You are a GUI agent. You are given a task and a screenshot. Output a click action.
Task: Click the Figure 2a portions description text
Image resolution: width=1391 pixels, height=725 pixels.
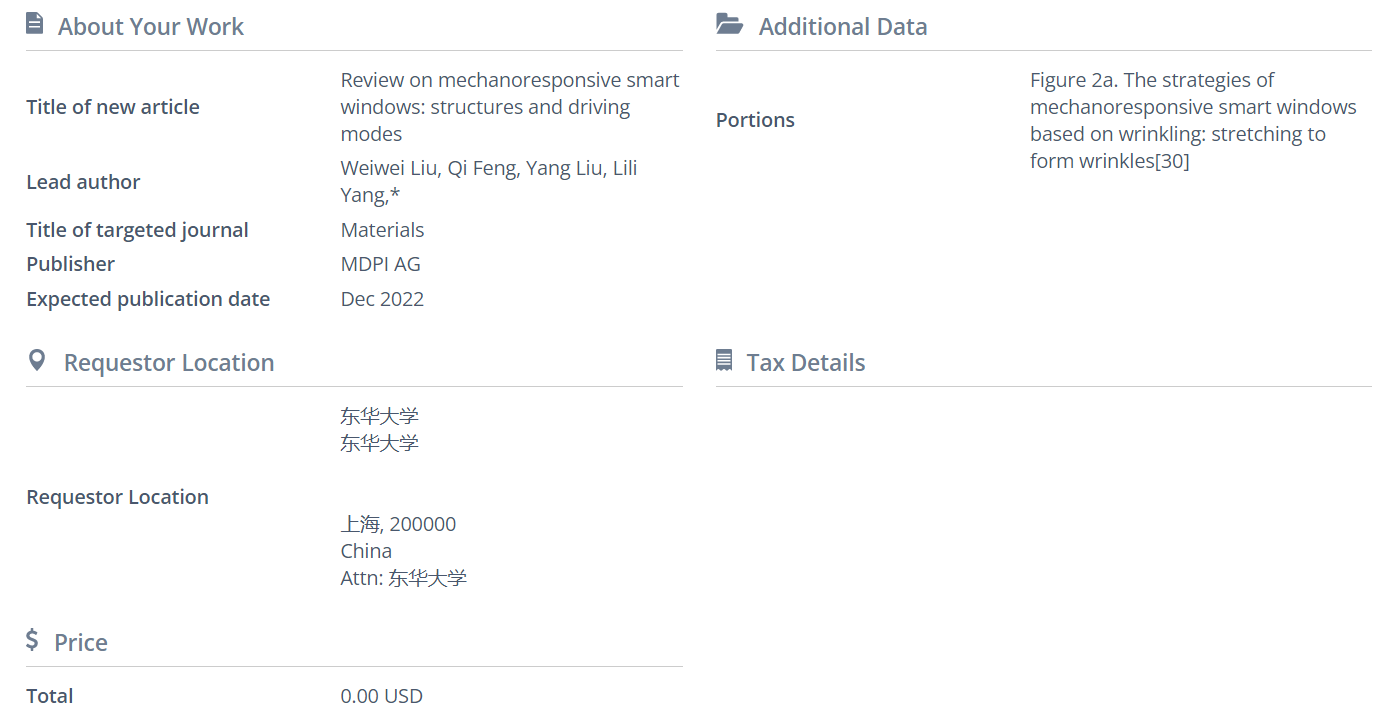(x=1192, y=120)
